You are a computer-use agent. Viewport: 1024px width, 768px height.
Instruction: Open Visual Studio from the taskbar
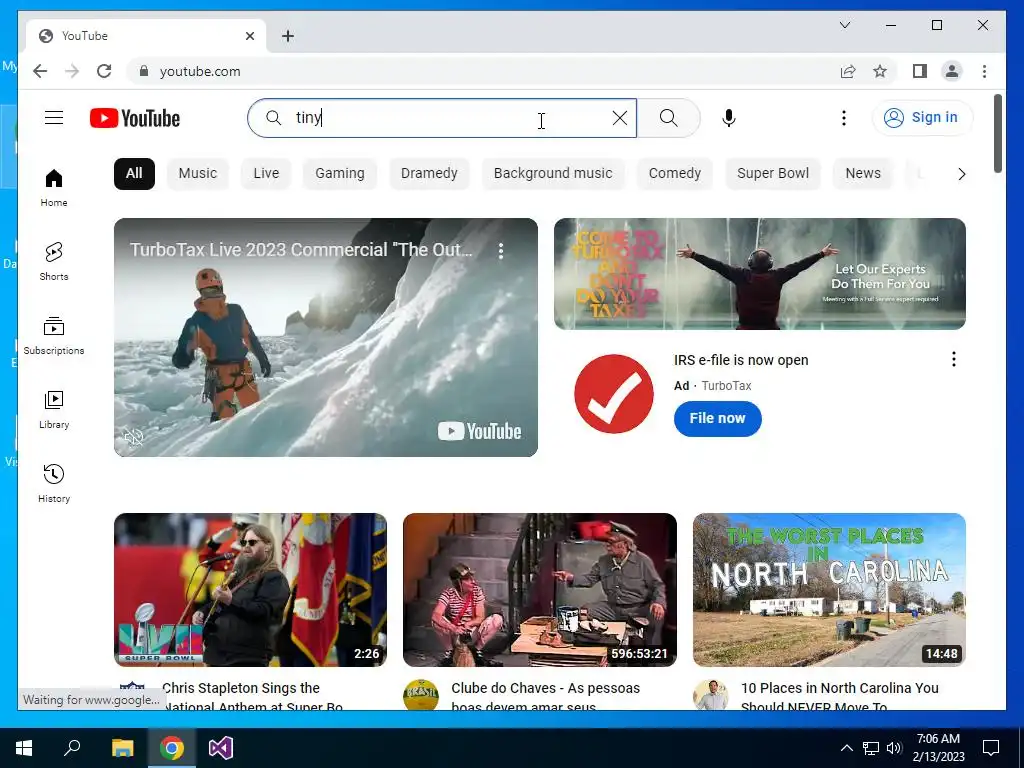[221, 748]
